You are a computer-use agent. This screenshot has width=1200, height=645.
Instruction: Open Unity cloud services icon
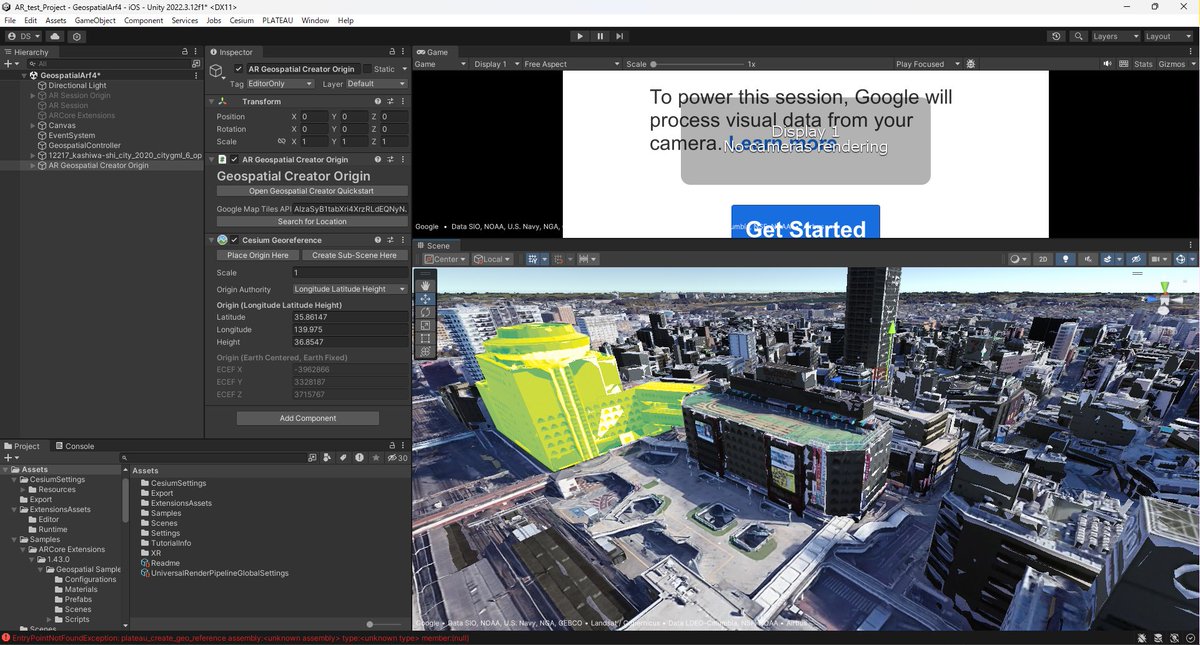[54, 36]
